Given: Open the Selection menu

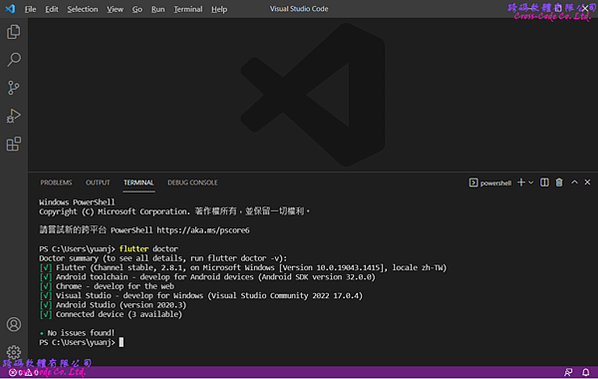Looking at the screenshot, I should 83,9.
